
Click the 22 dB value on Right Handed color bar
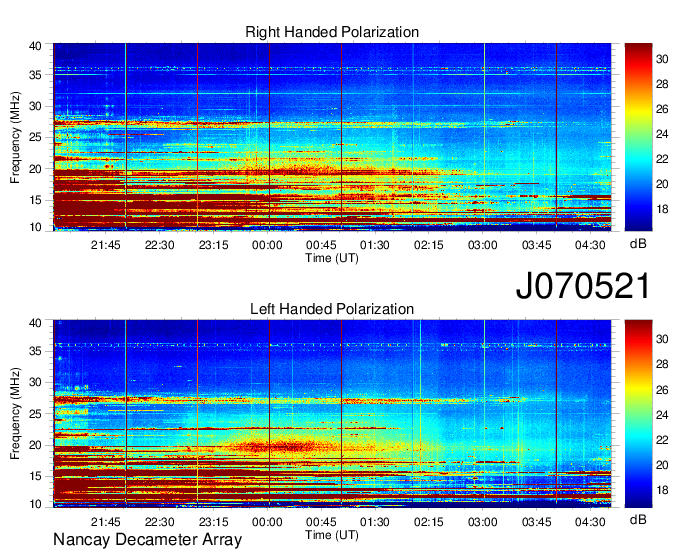click(x=662, y=159)
